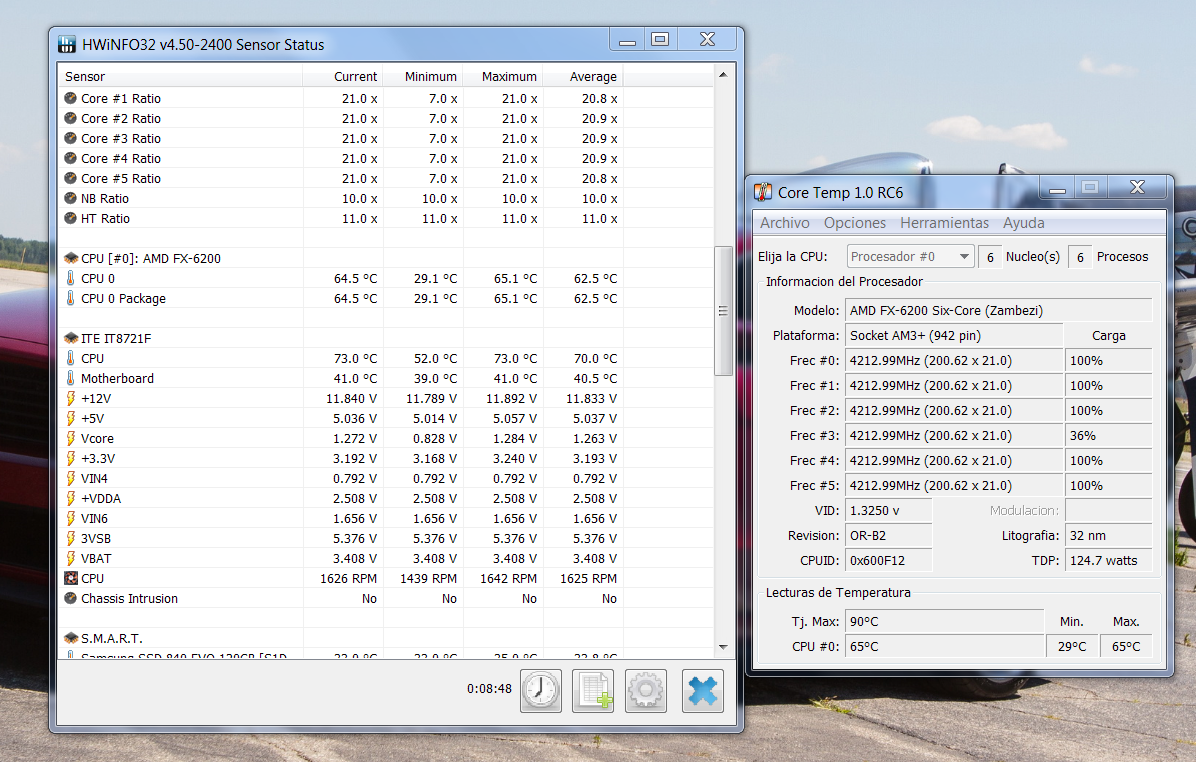Click the sensor list vertical scrollbar thumb
This screenshot has height=762, width=1196.
pyautogui.click(x=723, y=310)
